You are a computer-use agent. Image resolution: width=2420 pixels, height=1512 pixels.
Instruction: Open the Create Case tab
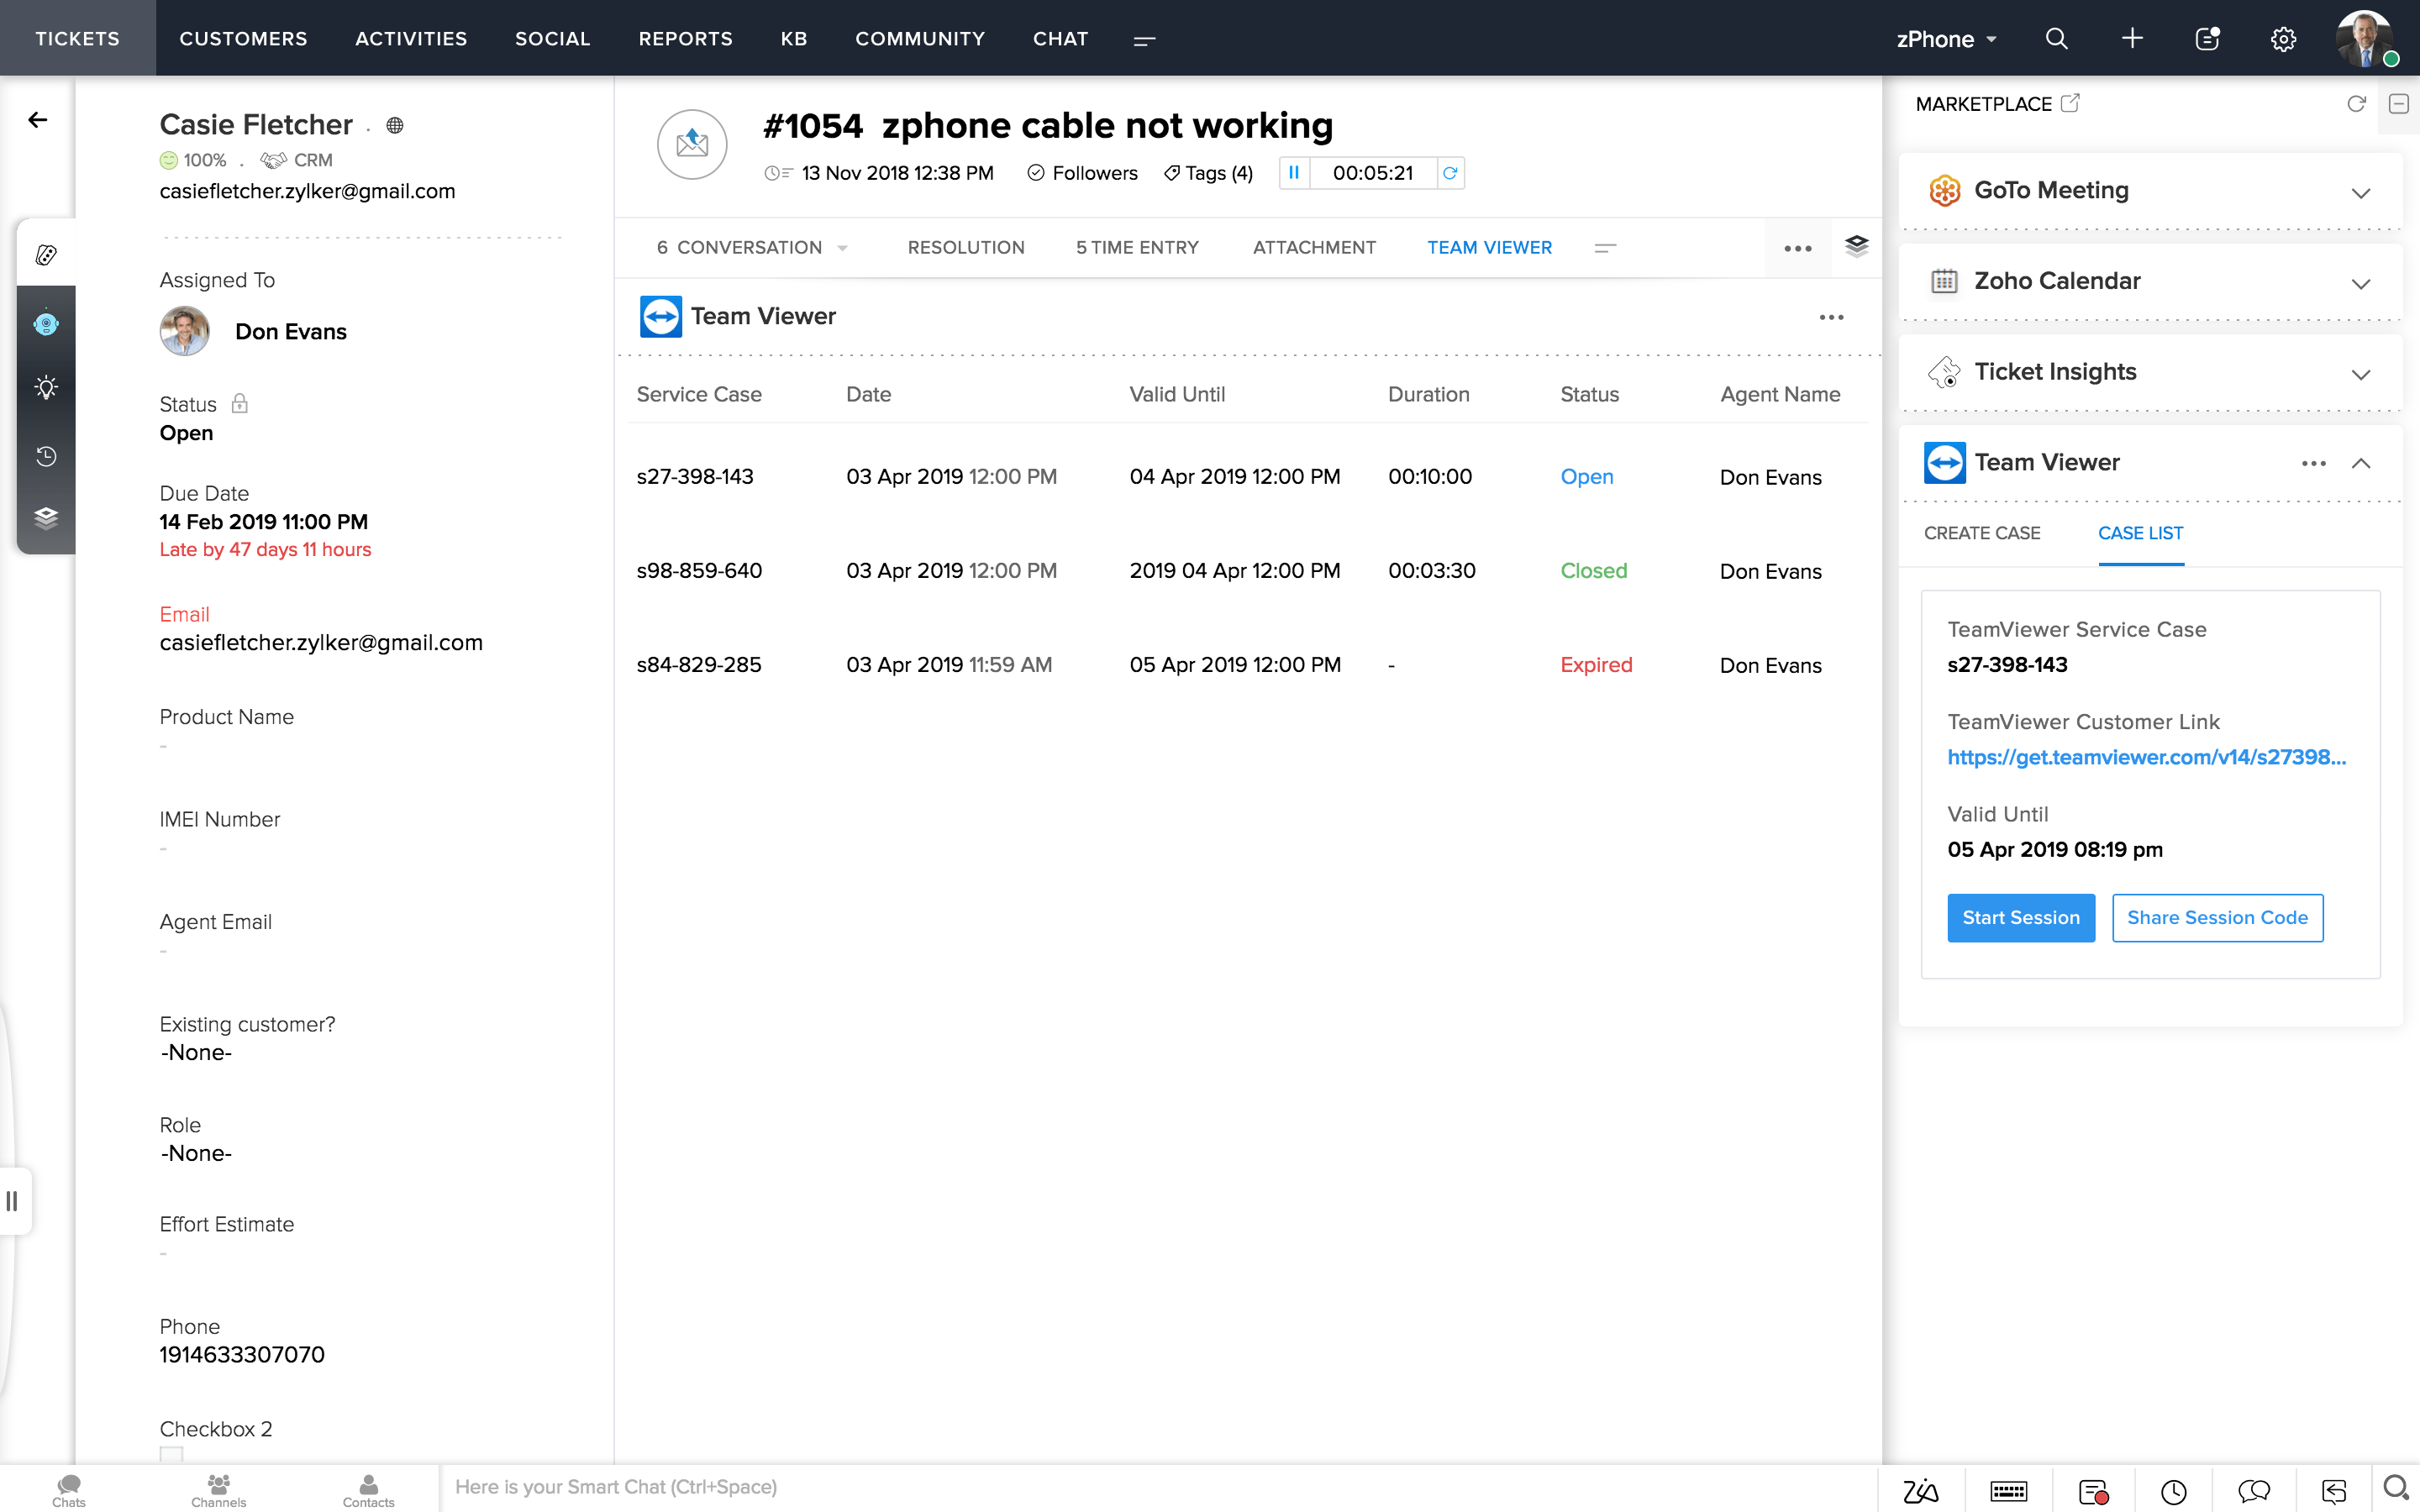tap(1982, 533)
